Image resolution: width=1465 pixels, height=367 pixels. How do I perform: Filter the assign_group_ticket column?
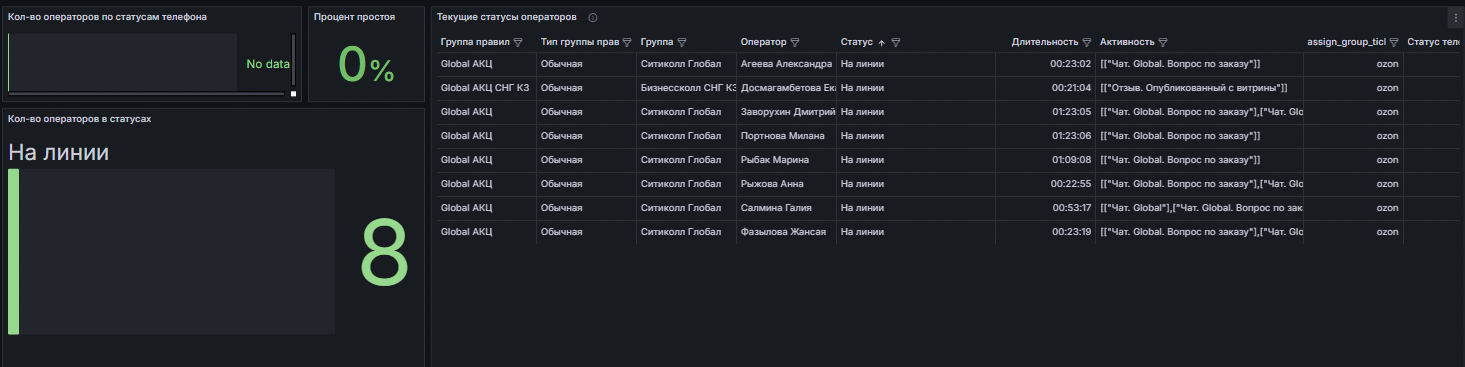tap(1393, 43)
